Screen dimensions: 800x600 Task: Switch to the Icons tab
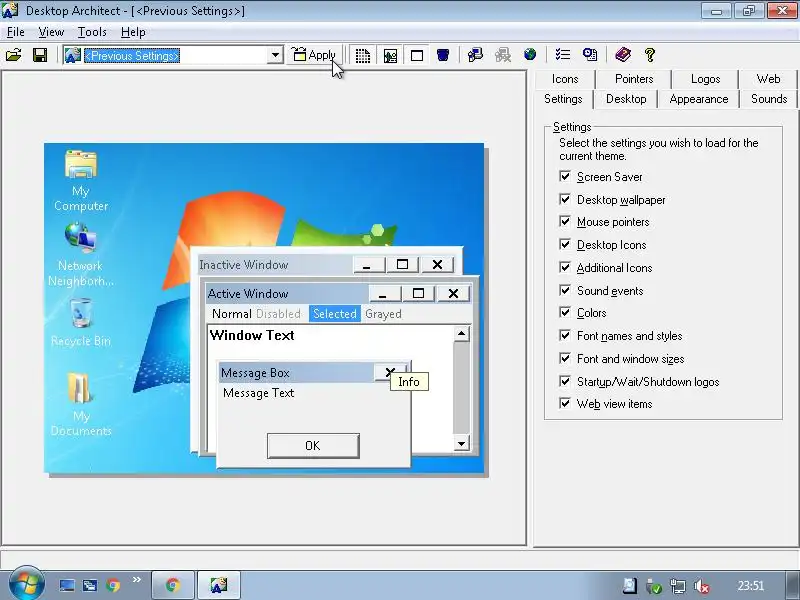pyautogui.click(x=565, y=79)
